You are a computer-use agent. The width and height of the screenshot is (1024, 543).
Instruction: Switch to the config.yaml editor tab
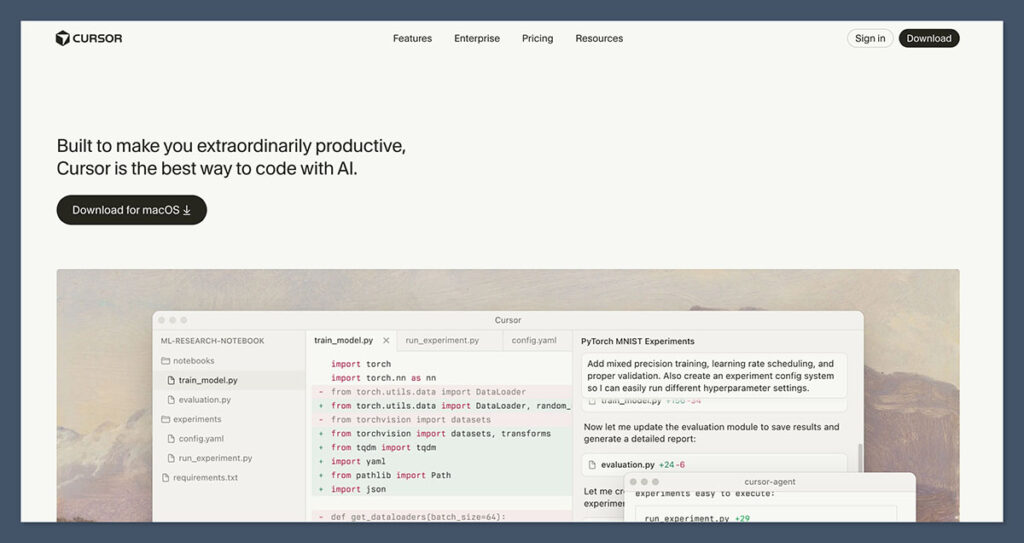click(x=534, y=341)
